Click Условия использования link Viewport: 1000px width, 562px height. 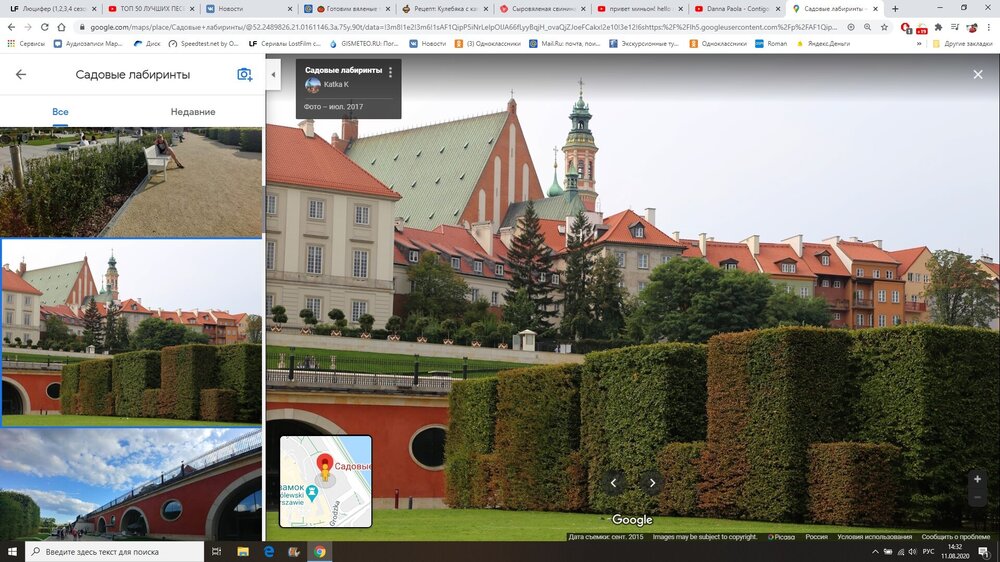[x=875, y=537]
